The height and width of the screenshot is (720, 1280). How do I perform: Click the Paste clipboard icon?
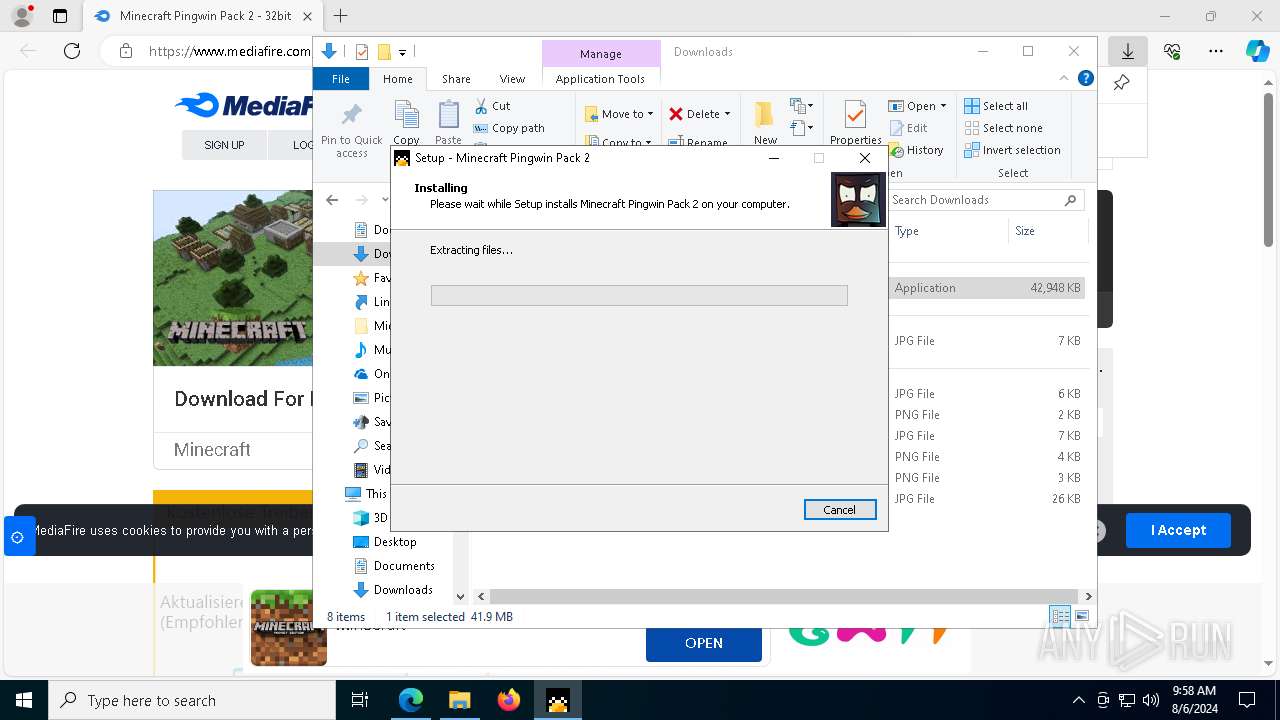(x=448, y=115)
